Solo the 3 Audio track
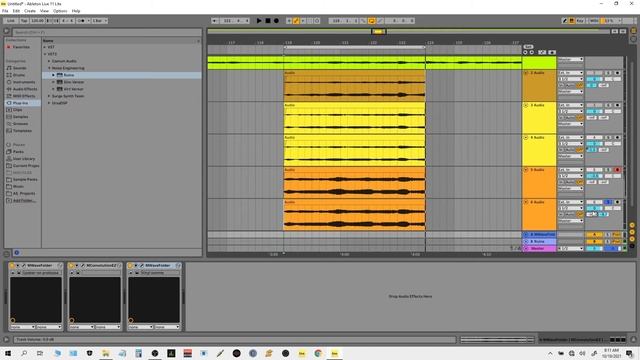 (x=608, y=105)
